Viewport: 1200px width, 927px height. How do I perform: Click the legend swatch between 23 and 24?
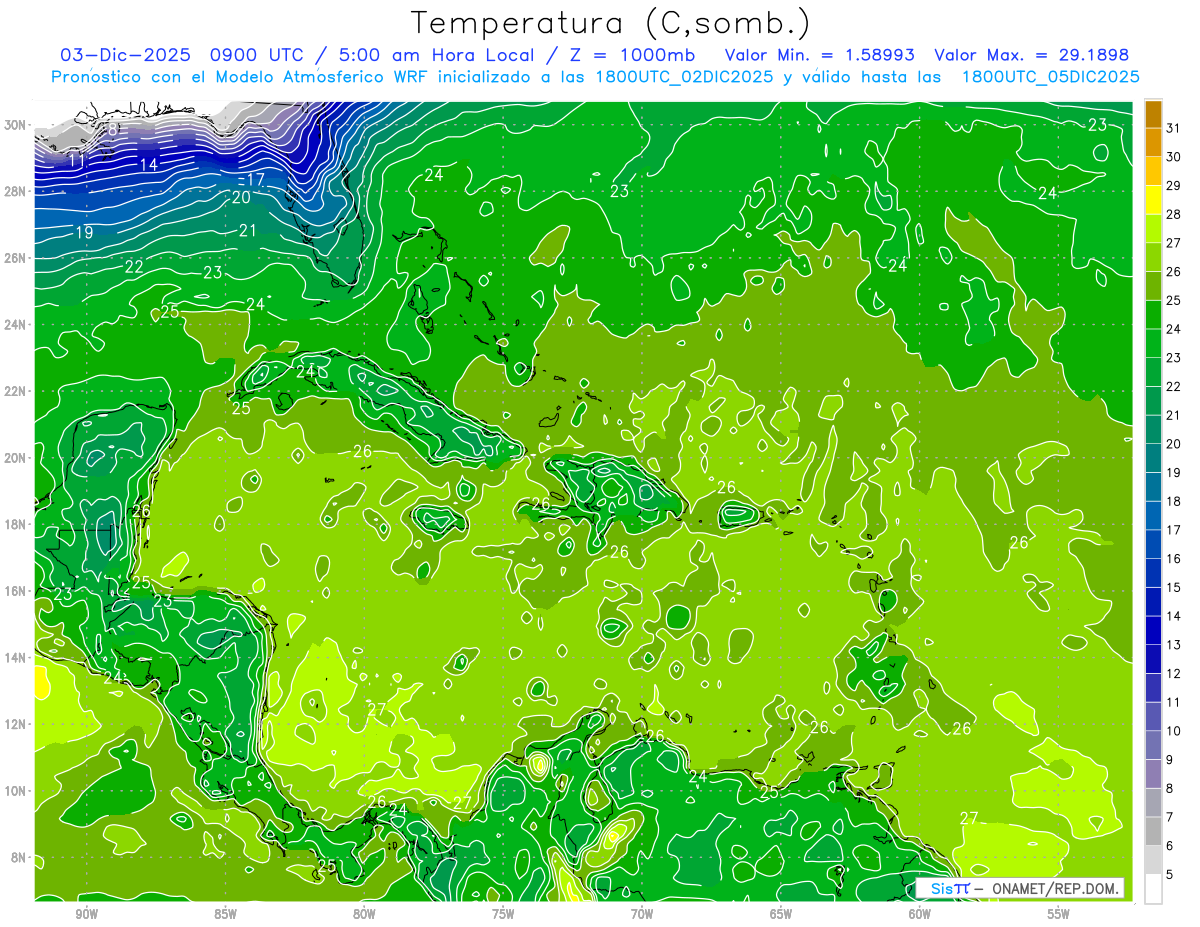click(1153, 344)
